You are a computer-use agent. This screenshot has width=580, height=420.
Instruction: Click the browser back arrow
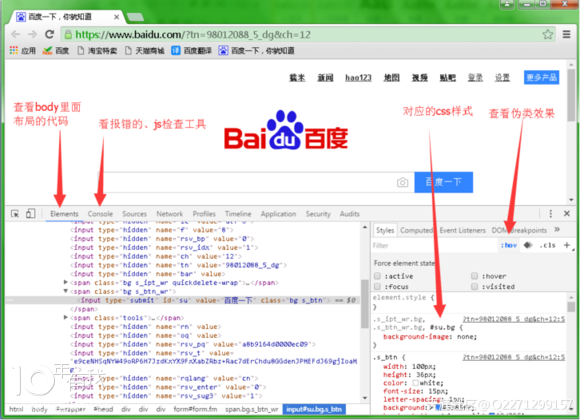(16, 34)
